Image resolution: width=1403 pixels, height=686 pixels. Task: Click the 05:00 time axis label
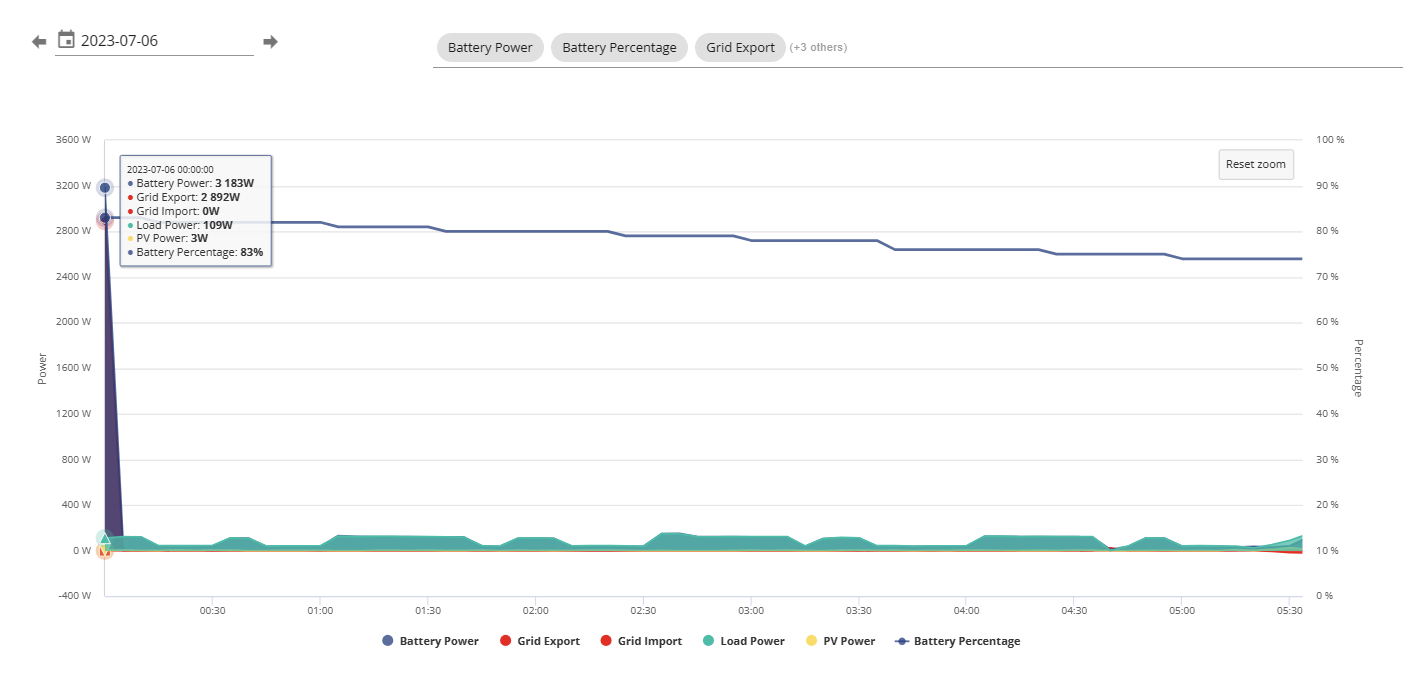click(x=1182, y=609)
